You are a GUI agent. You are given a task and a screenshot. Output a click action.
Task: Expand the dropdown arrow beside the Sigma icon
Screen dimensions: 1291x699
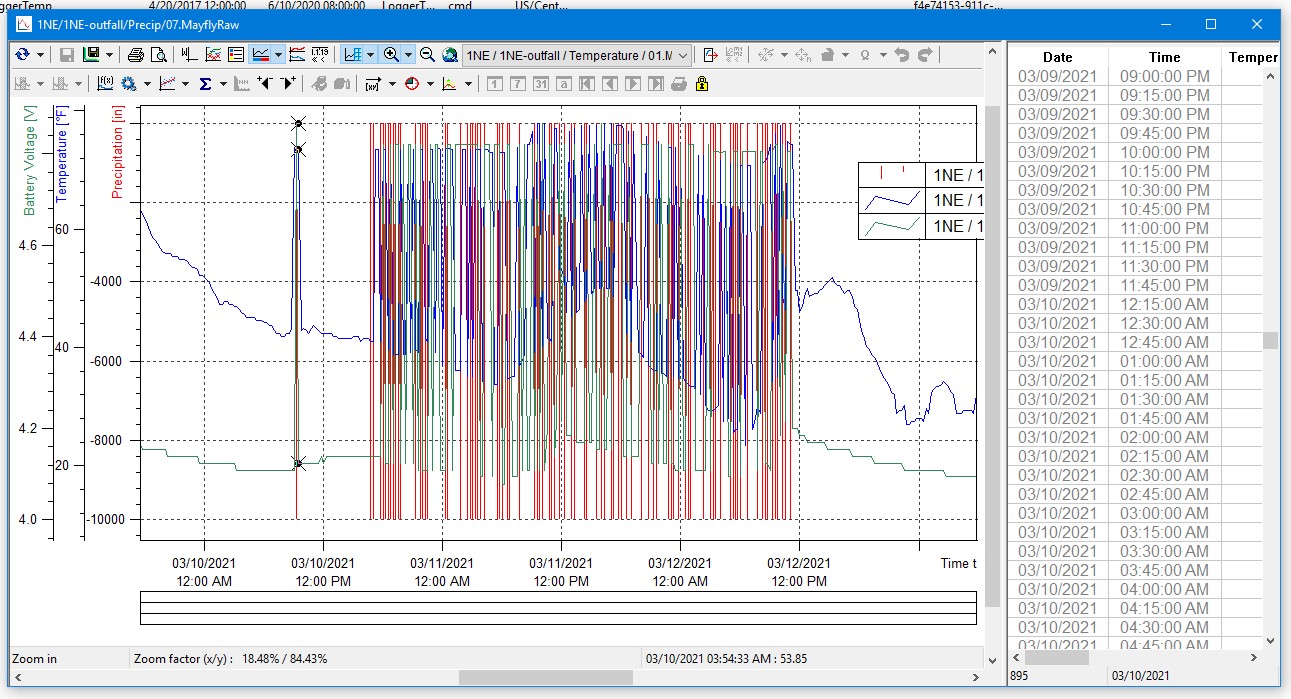point(222,84)
